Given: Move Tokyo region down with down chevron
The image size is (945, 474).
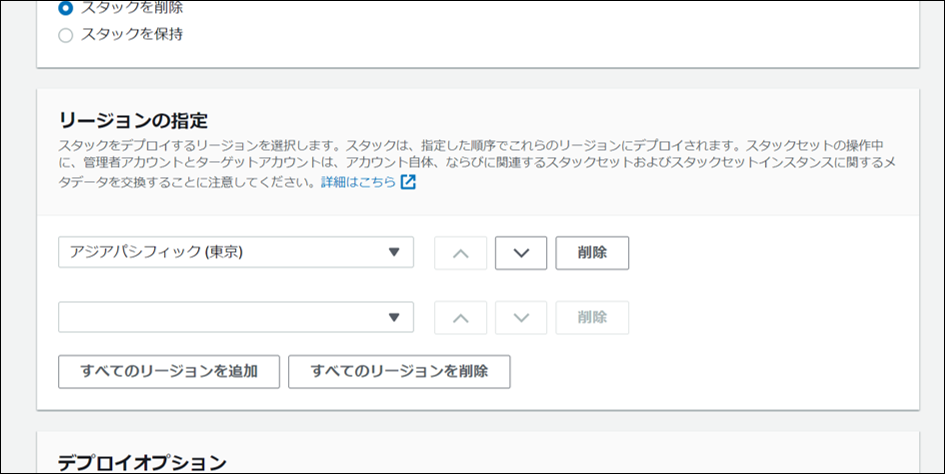Looking at the screenshot, I should (521, 253).
